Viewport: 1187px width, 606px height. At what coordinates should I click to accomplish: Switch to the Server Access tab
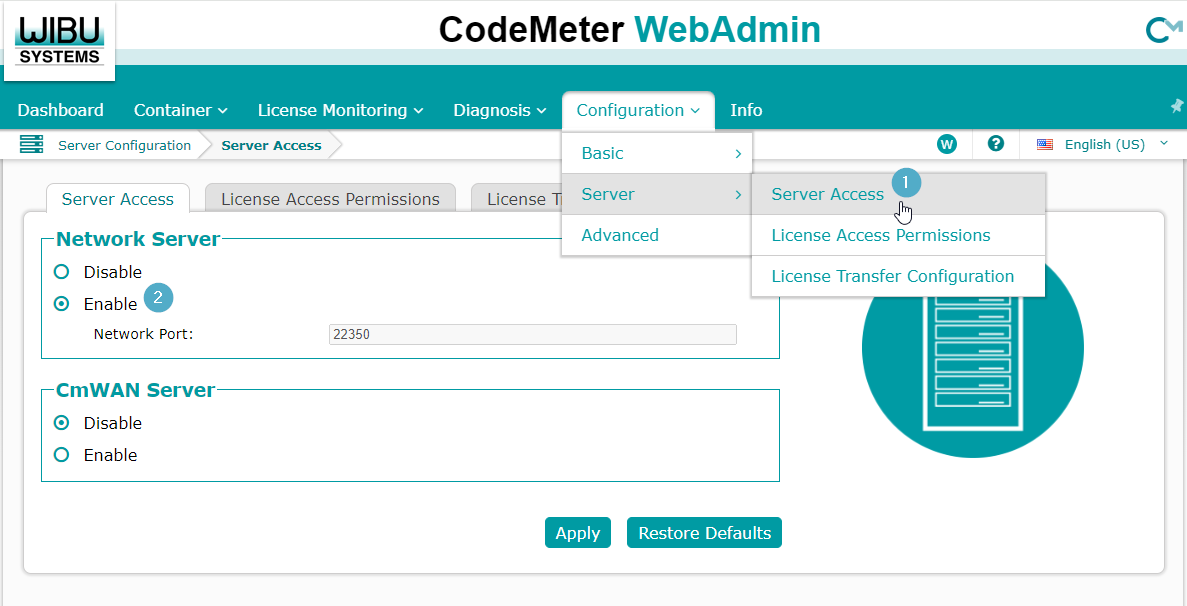(x=118, y=199)
